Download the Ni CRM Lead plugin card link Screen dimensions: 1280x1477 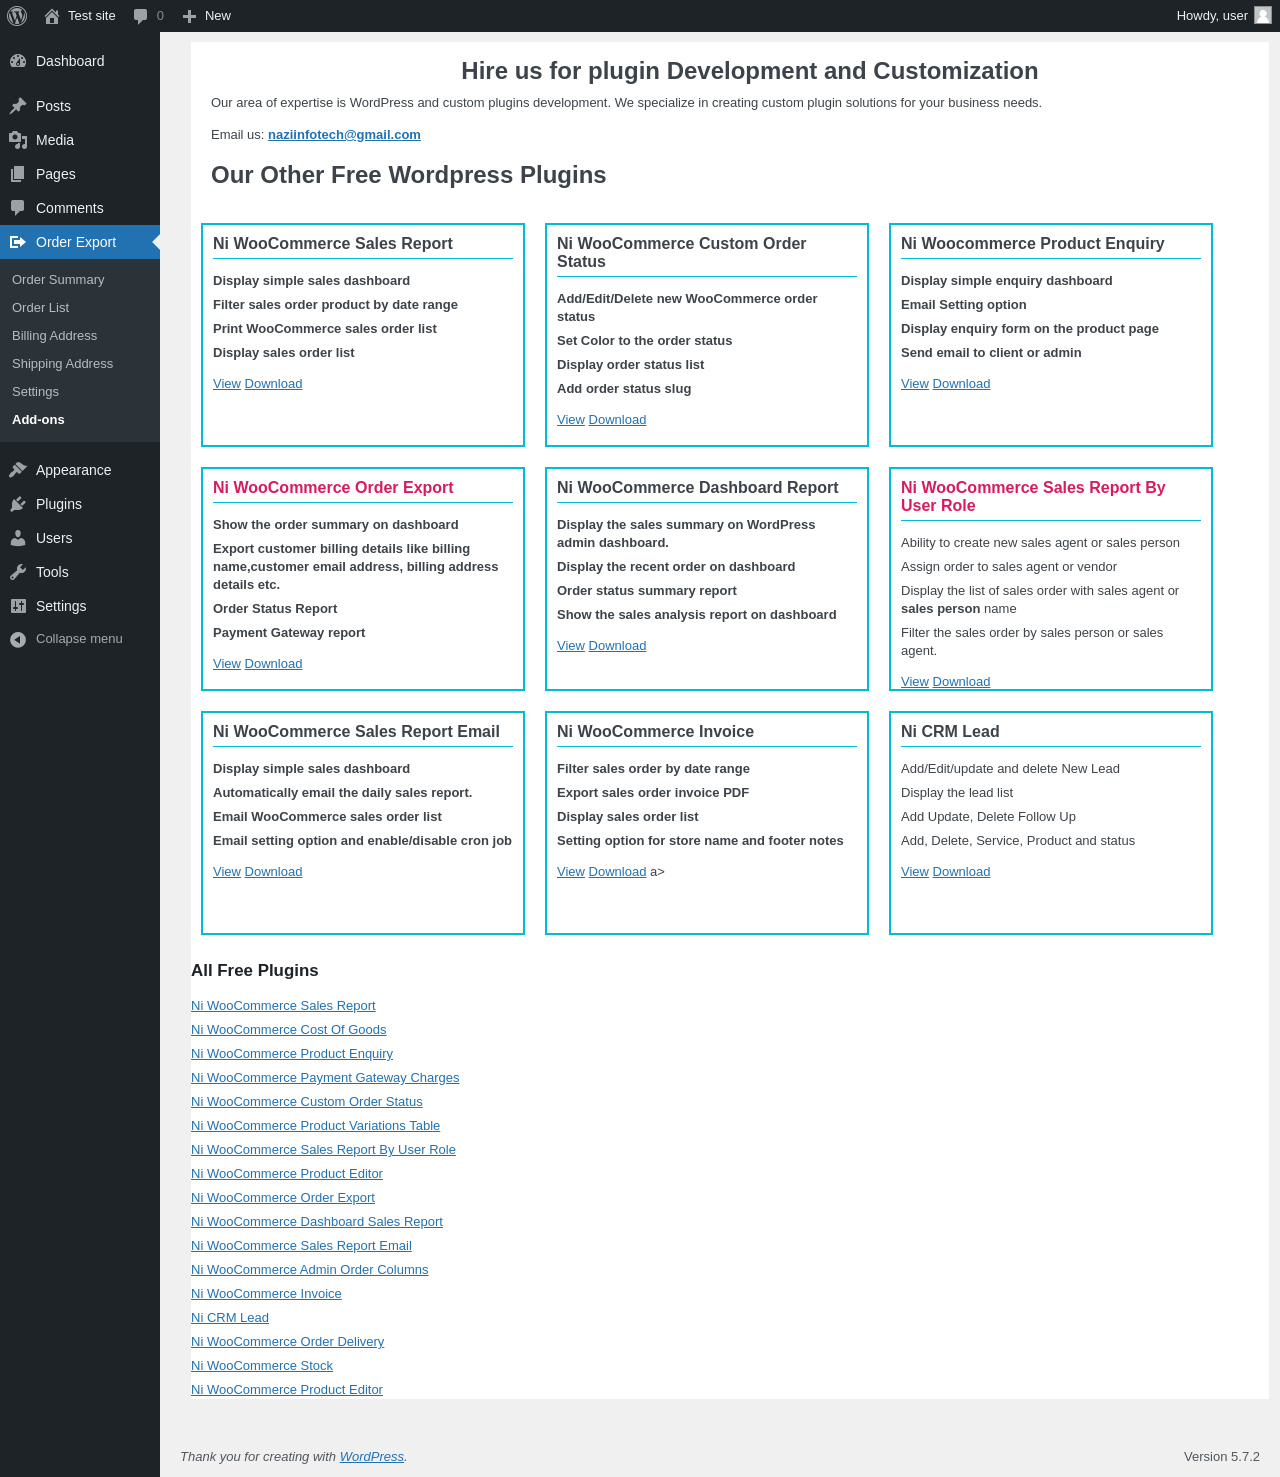(x=961, y=872)
